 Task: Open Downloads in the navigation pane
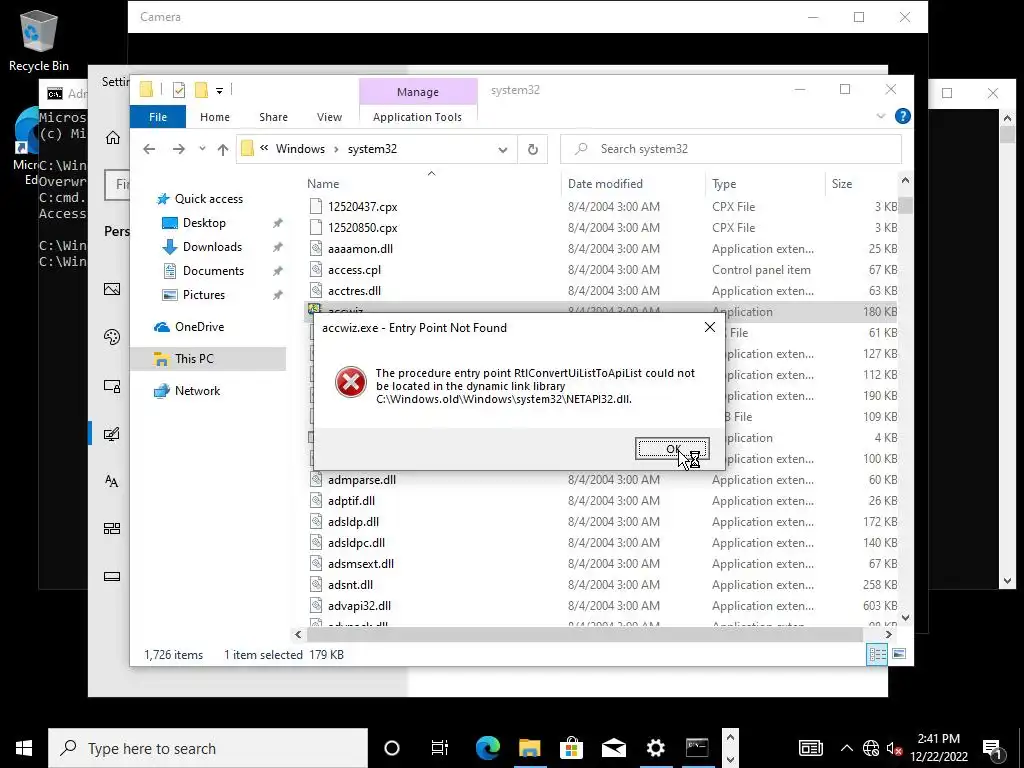[212, 247]
